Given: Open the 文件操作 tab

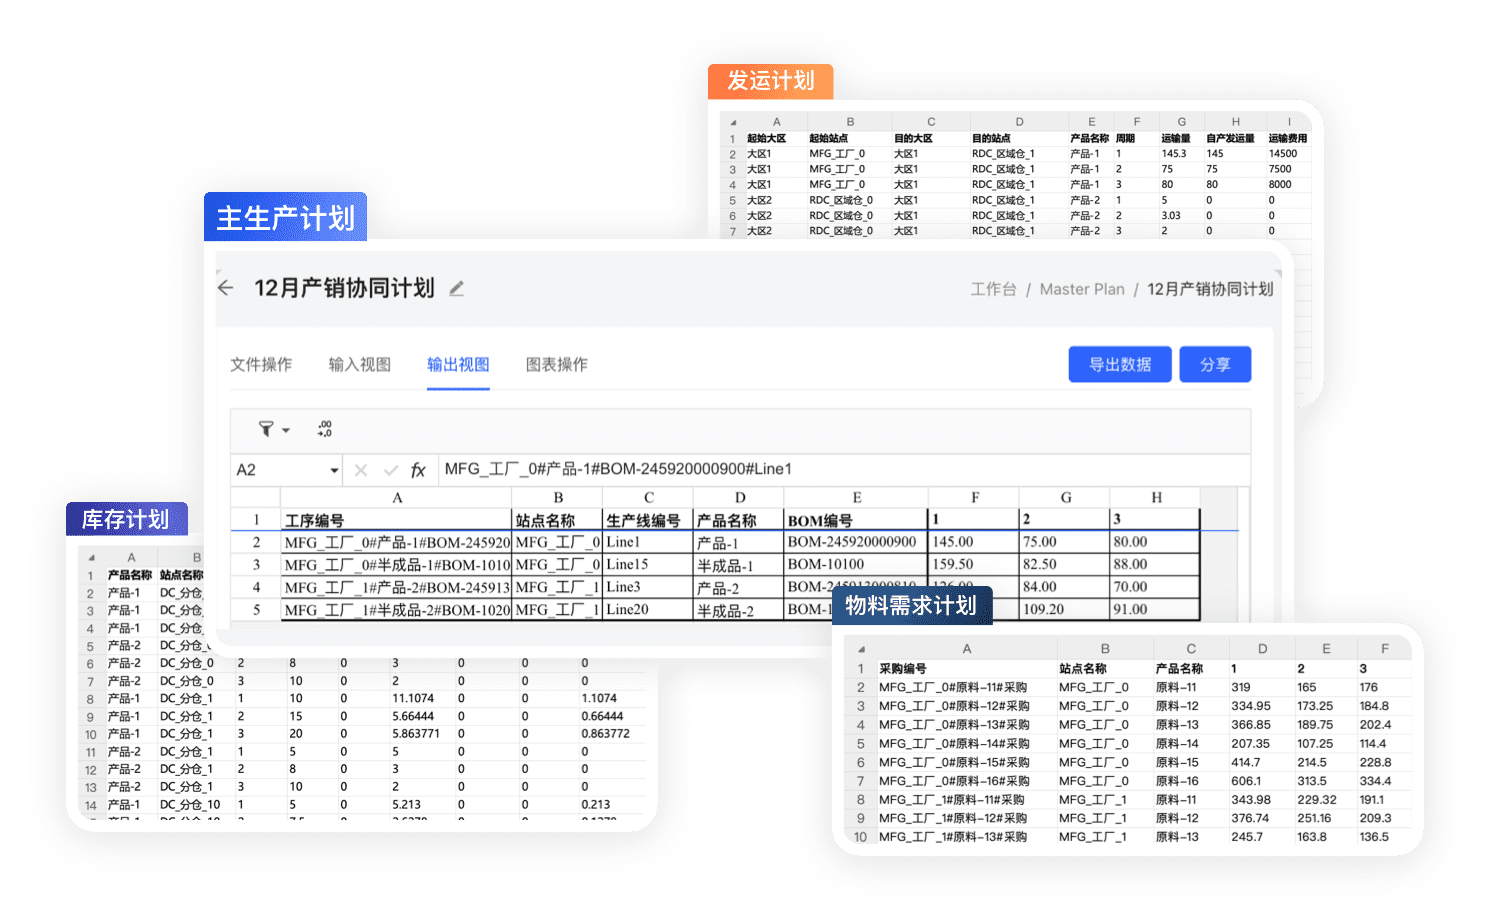Looking at the screenshot, I should [261, 365].
